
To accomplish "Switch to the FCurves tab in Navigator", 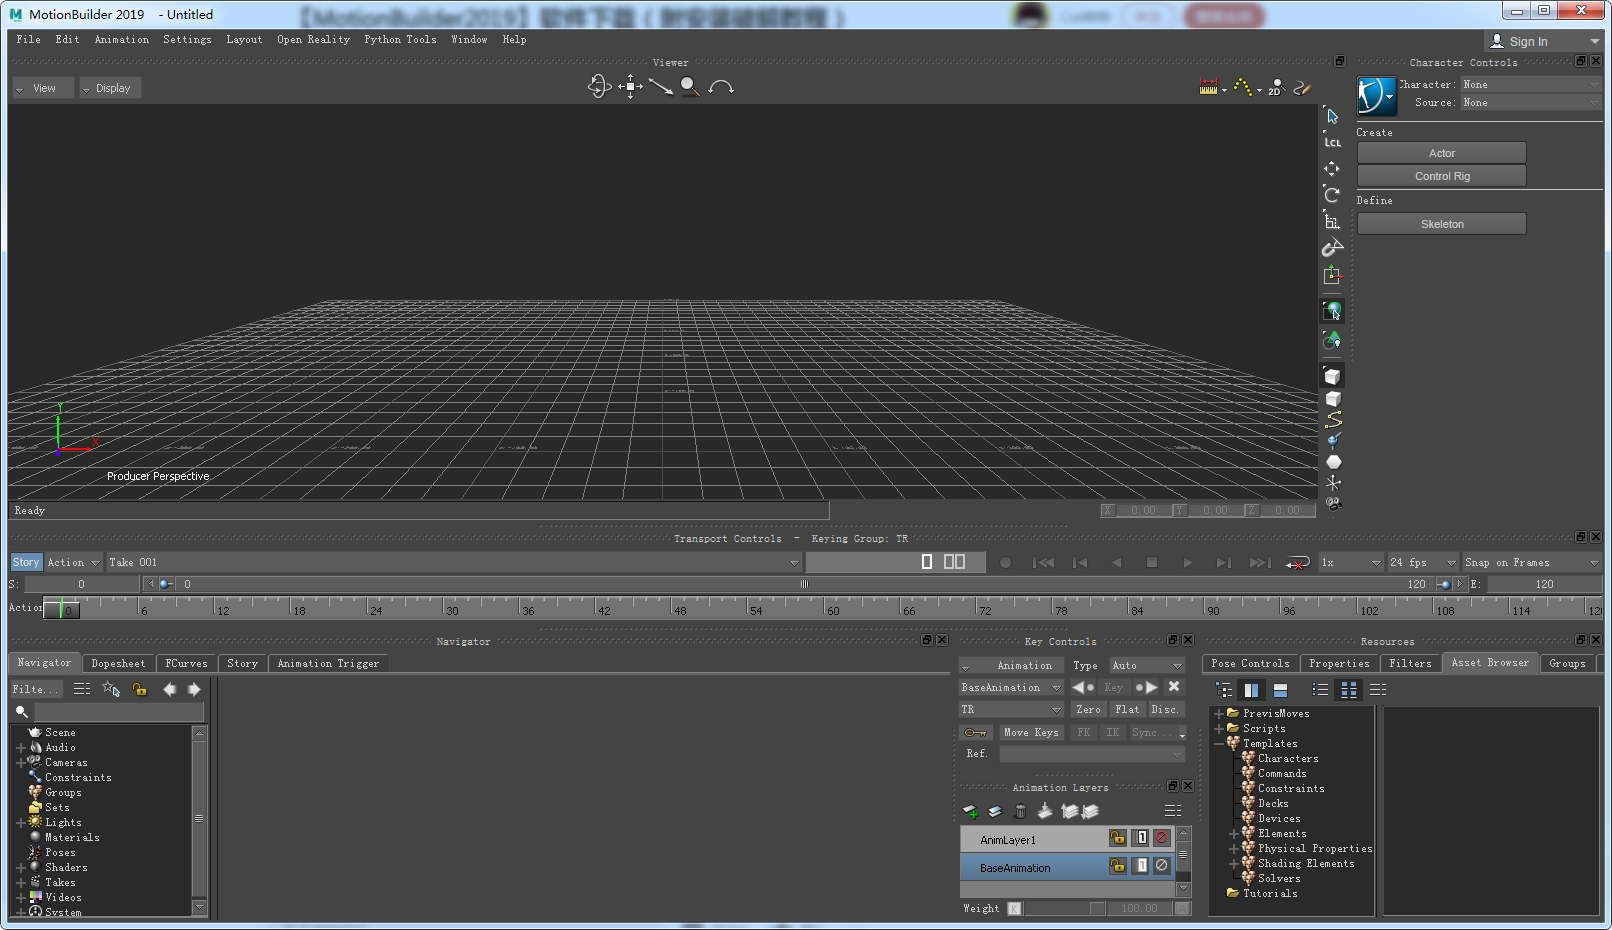I will click(186, 663).
